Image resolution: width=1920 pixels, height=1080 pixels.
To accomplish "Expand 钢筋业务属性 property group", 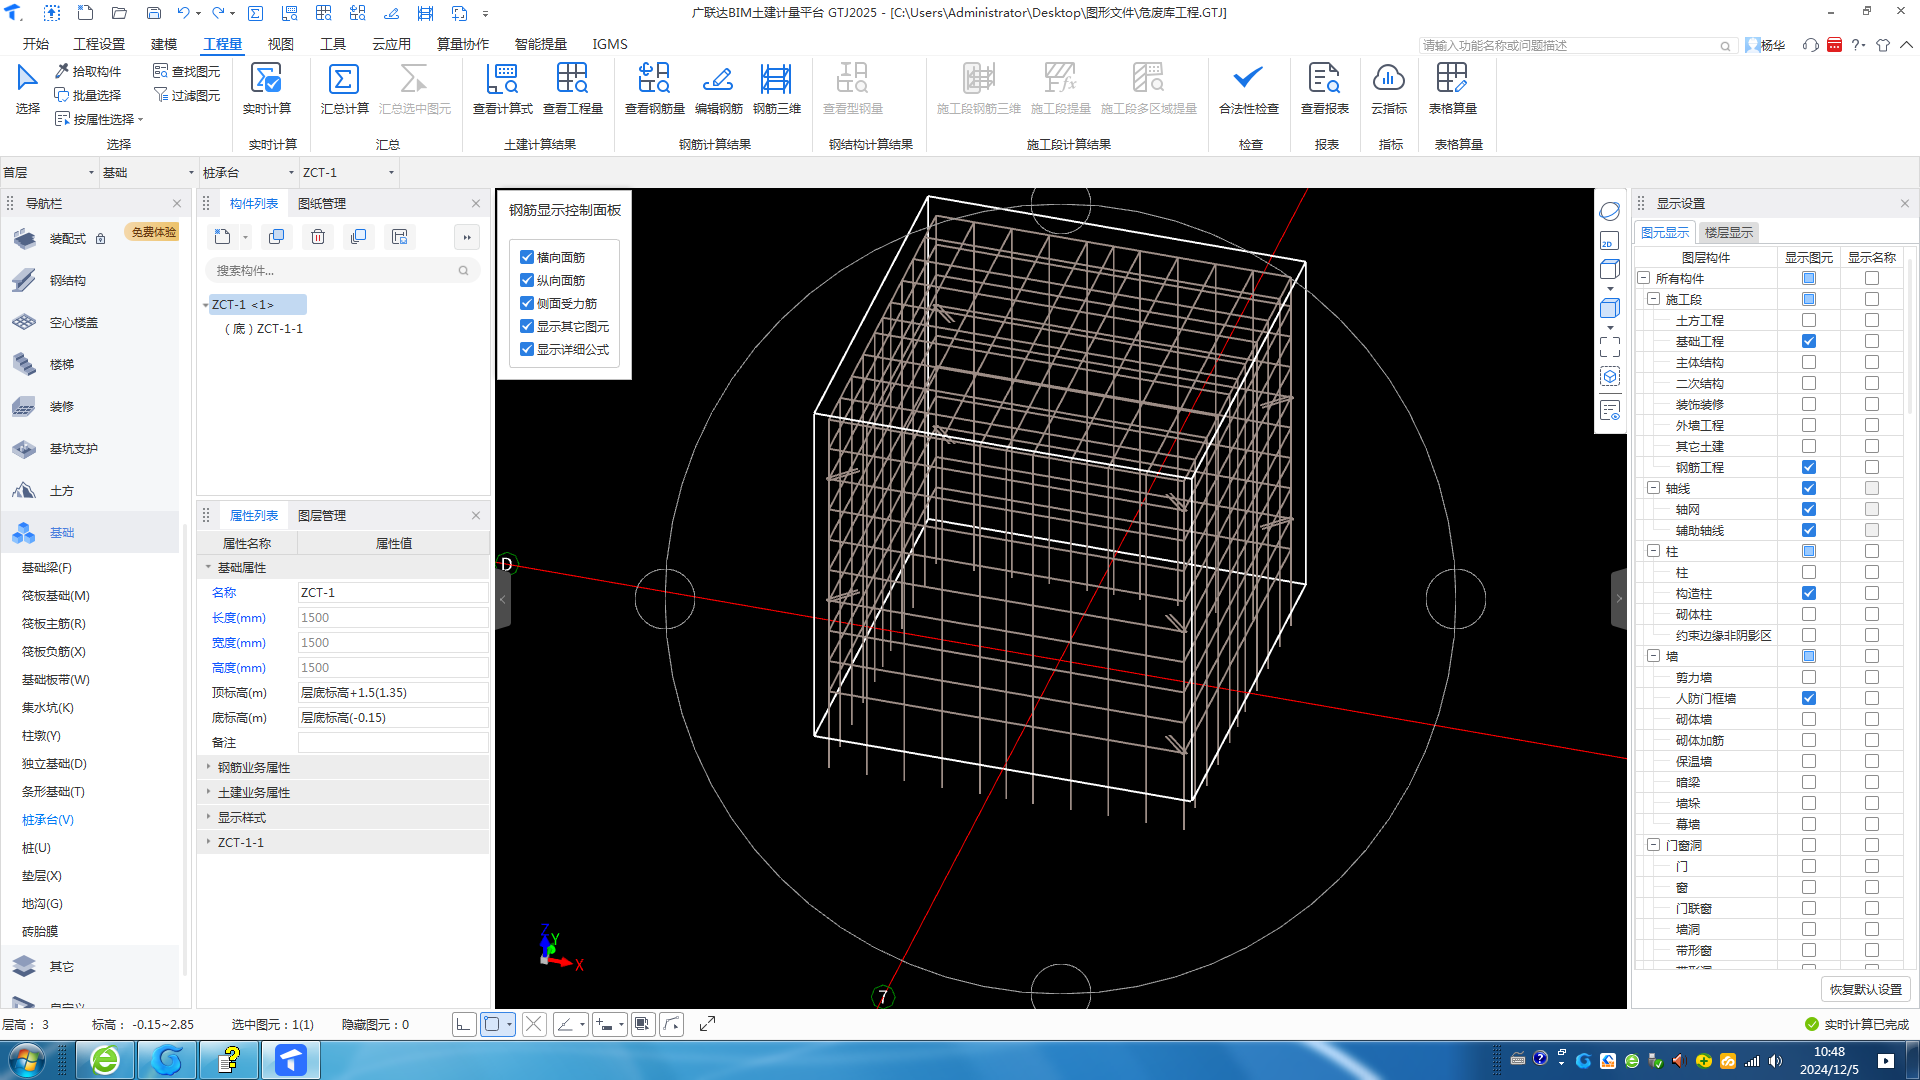I will pyautogui.click(x=209, y=767).
